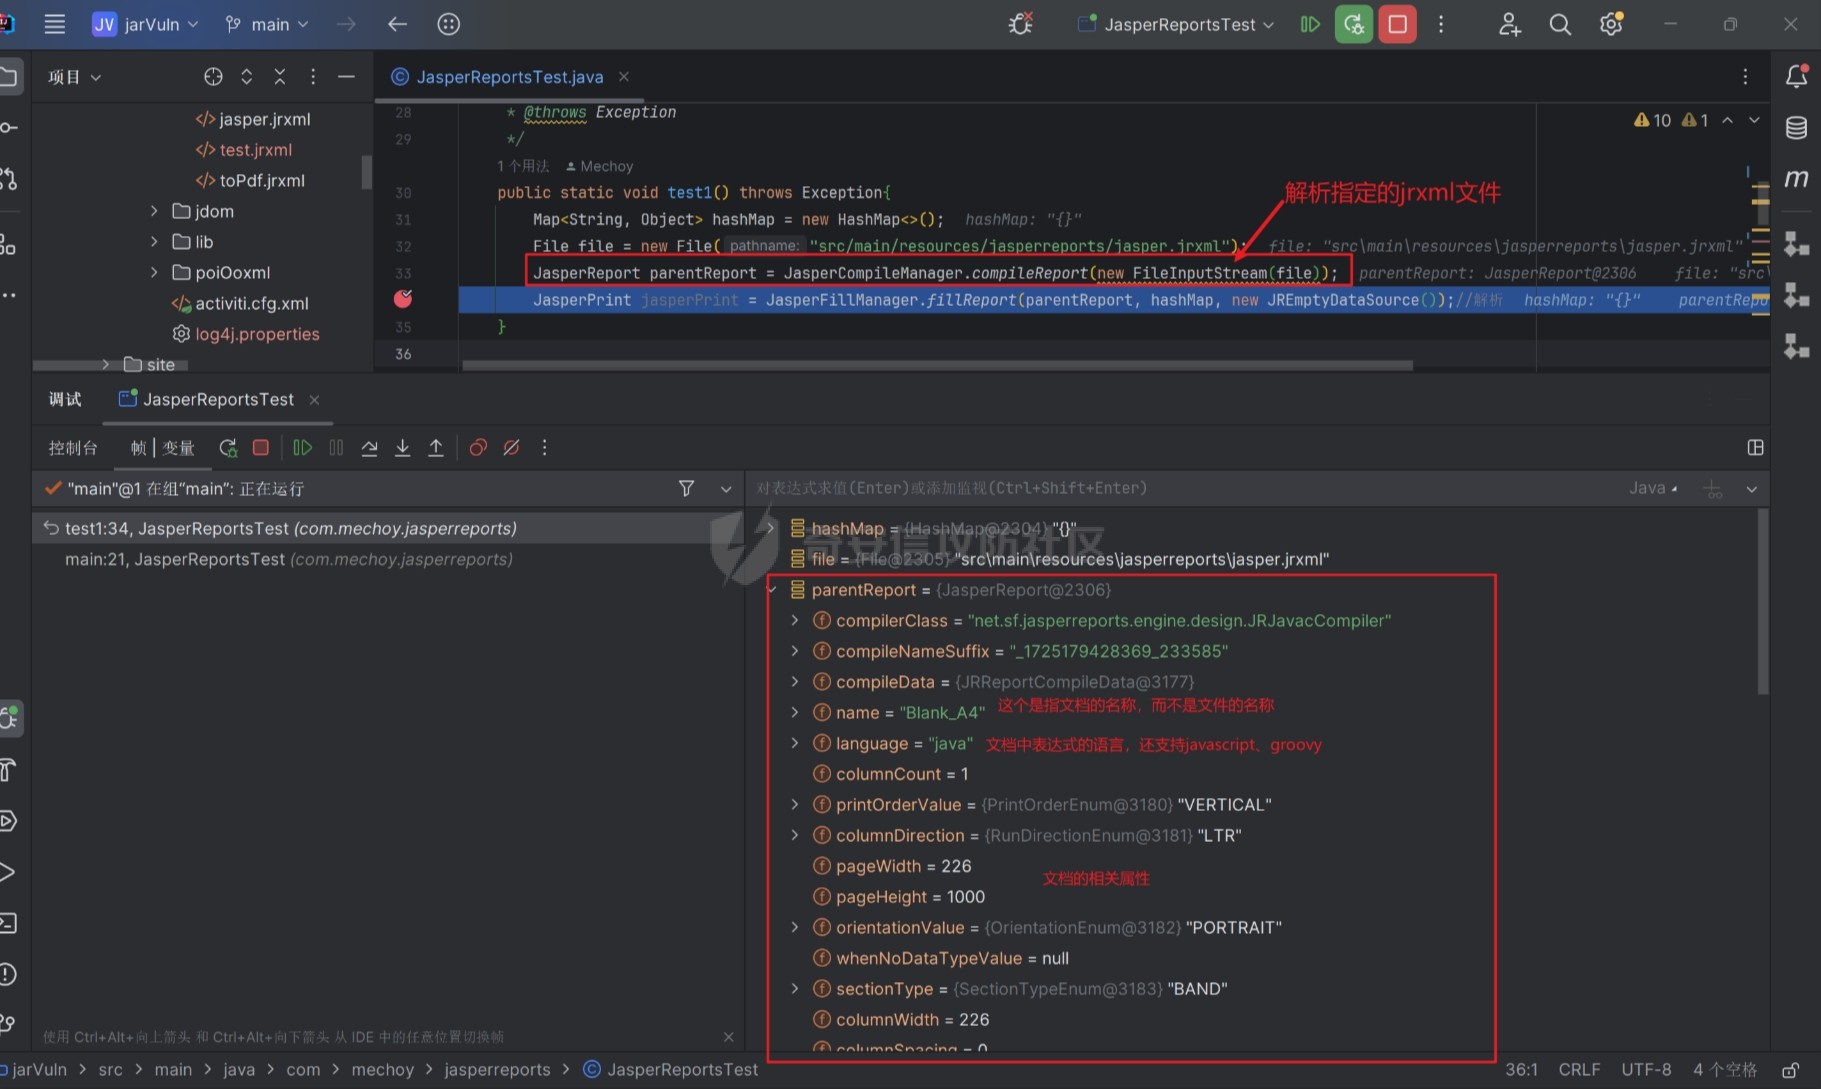
Task: Expand the compilerClass field
Action: (795, 620)
